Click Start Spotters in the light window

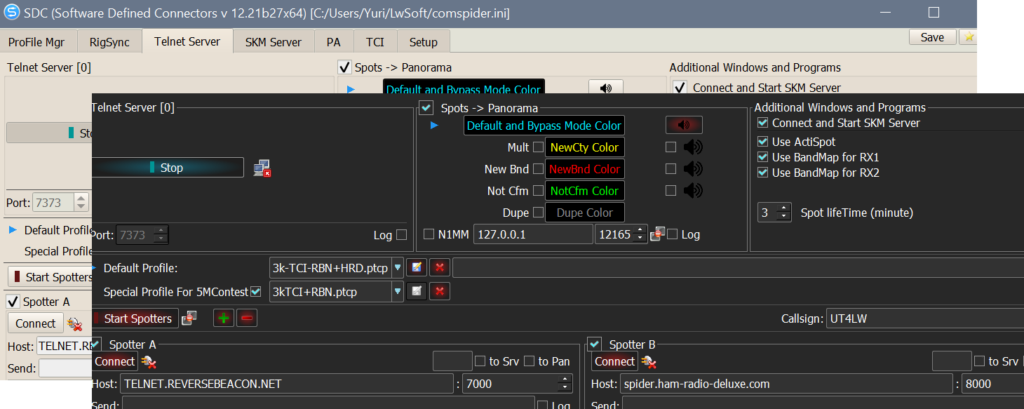point(49,277)
